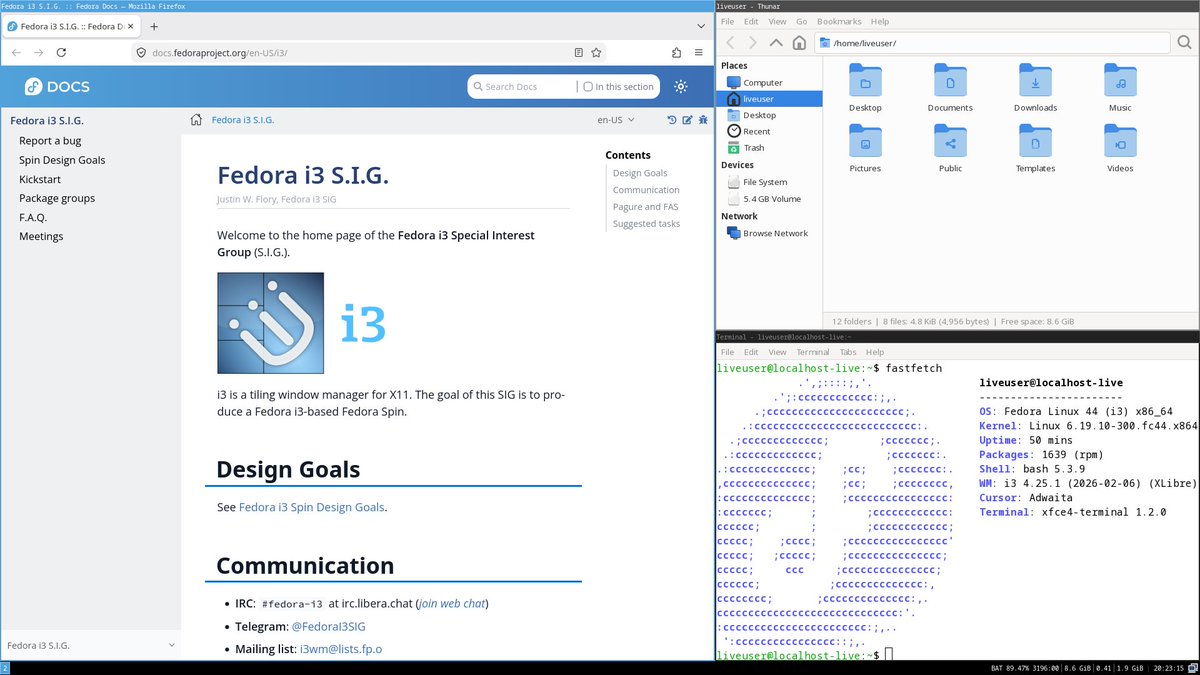Follow the 'Fedora i3 Spin Design Goals' link

[311, 507]
